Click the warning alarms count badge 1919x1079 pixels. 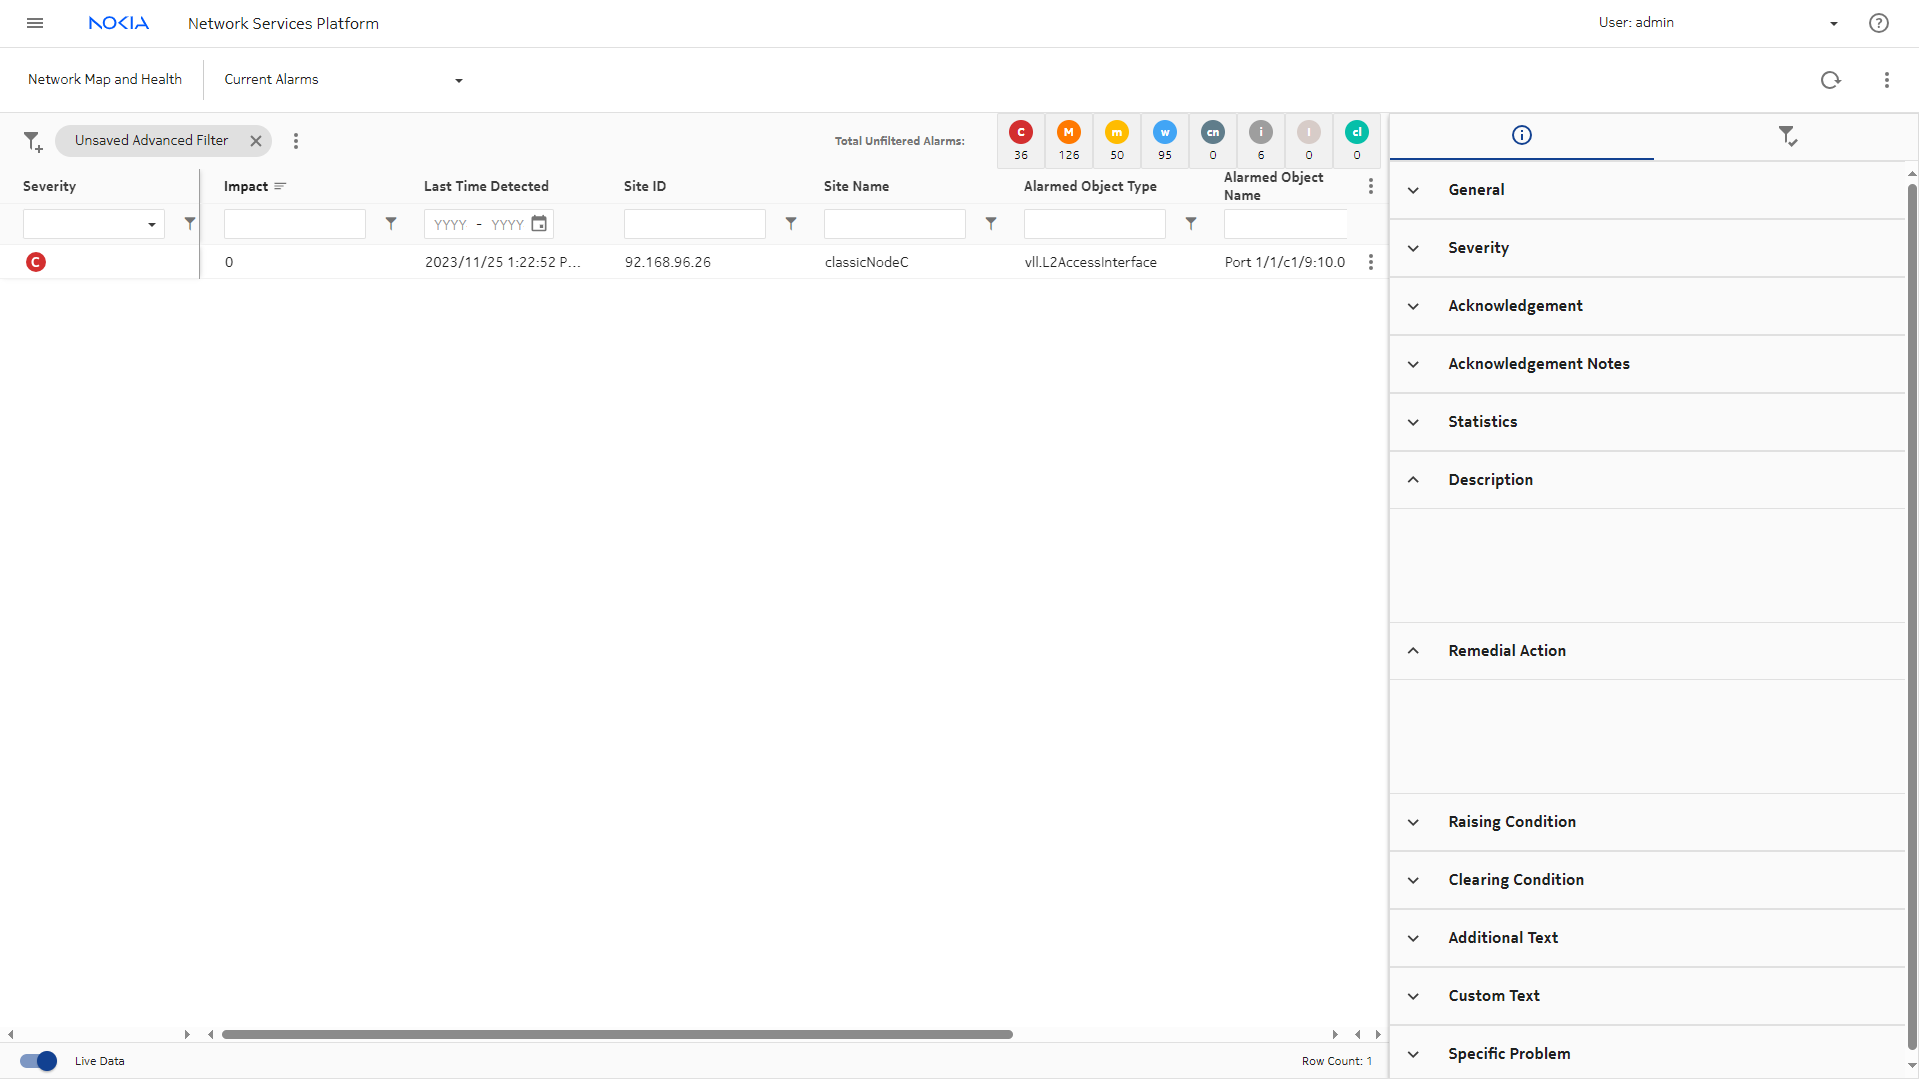tap(1164, 140)
